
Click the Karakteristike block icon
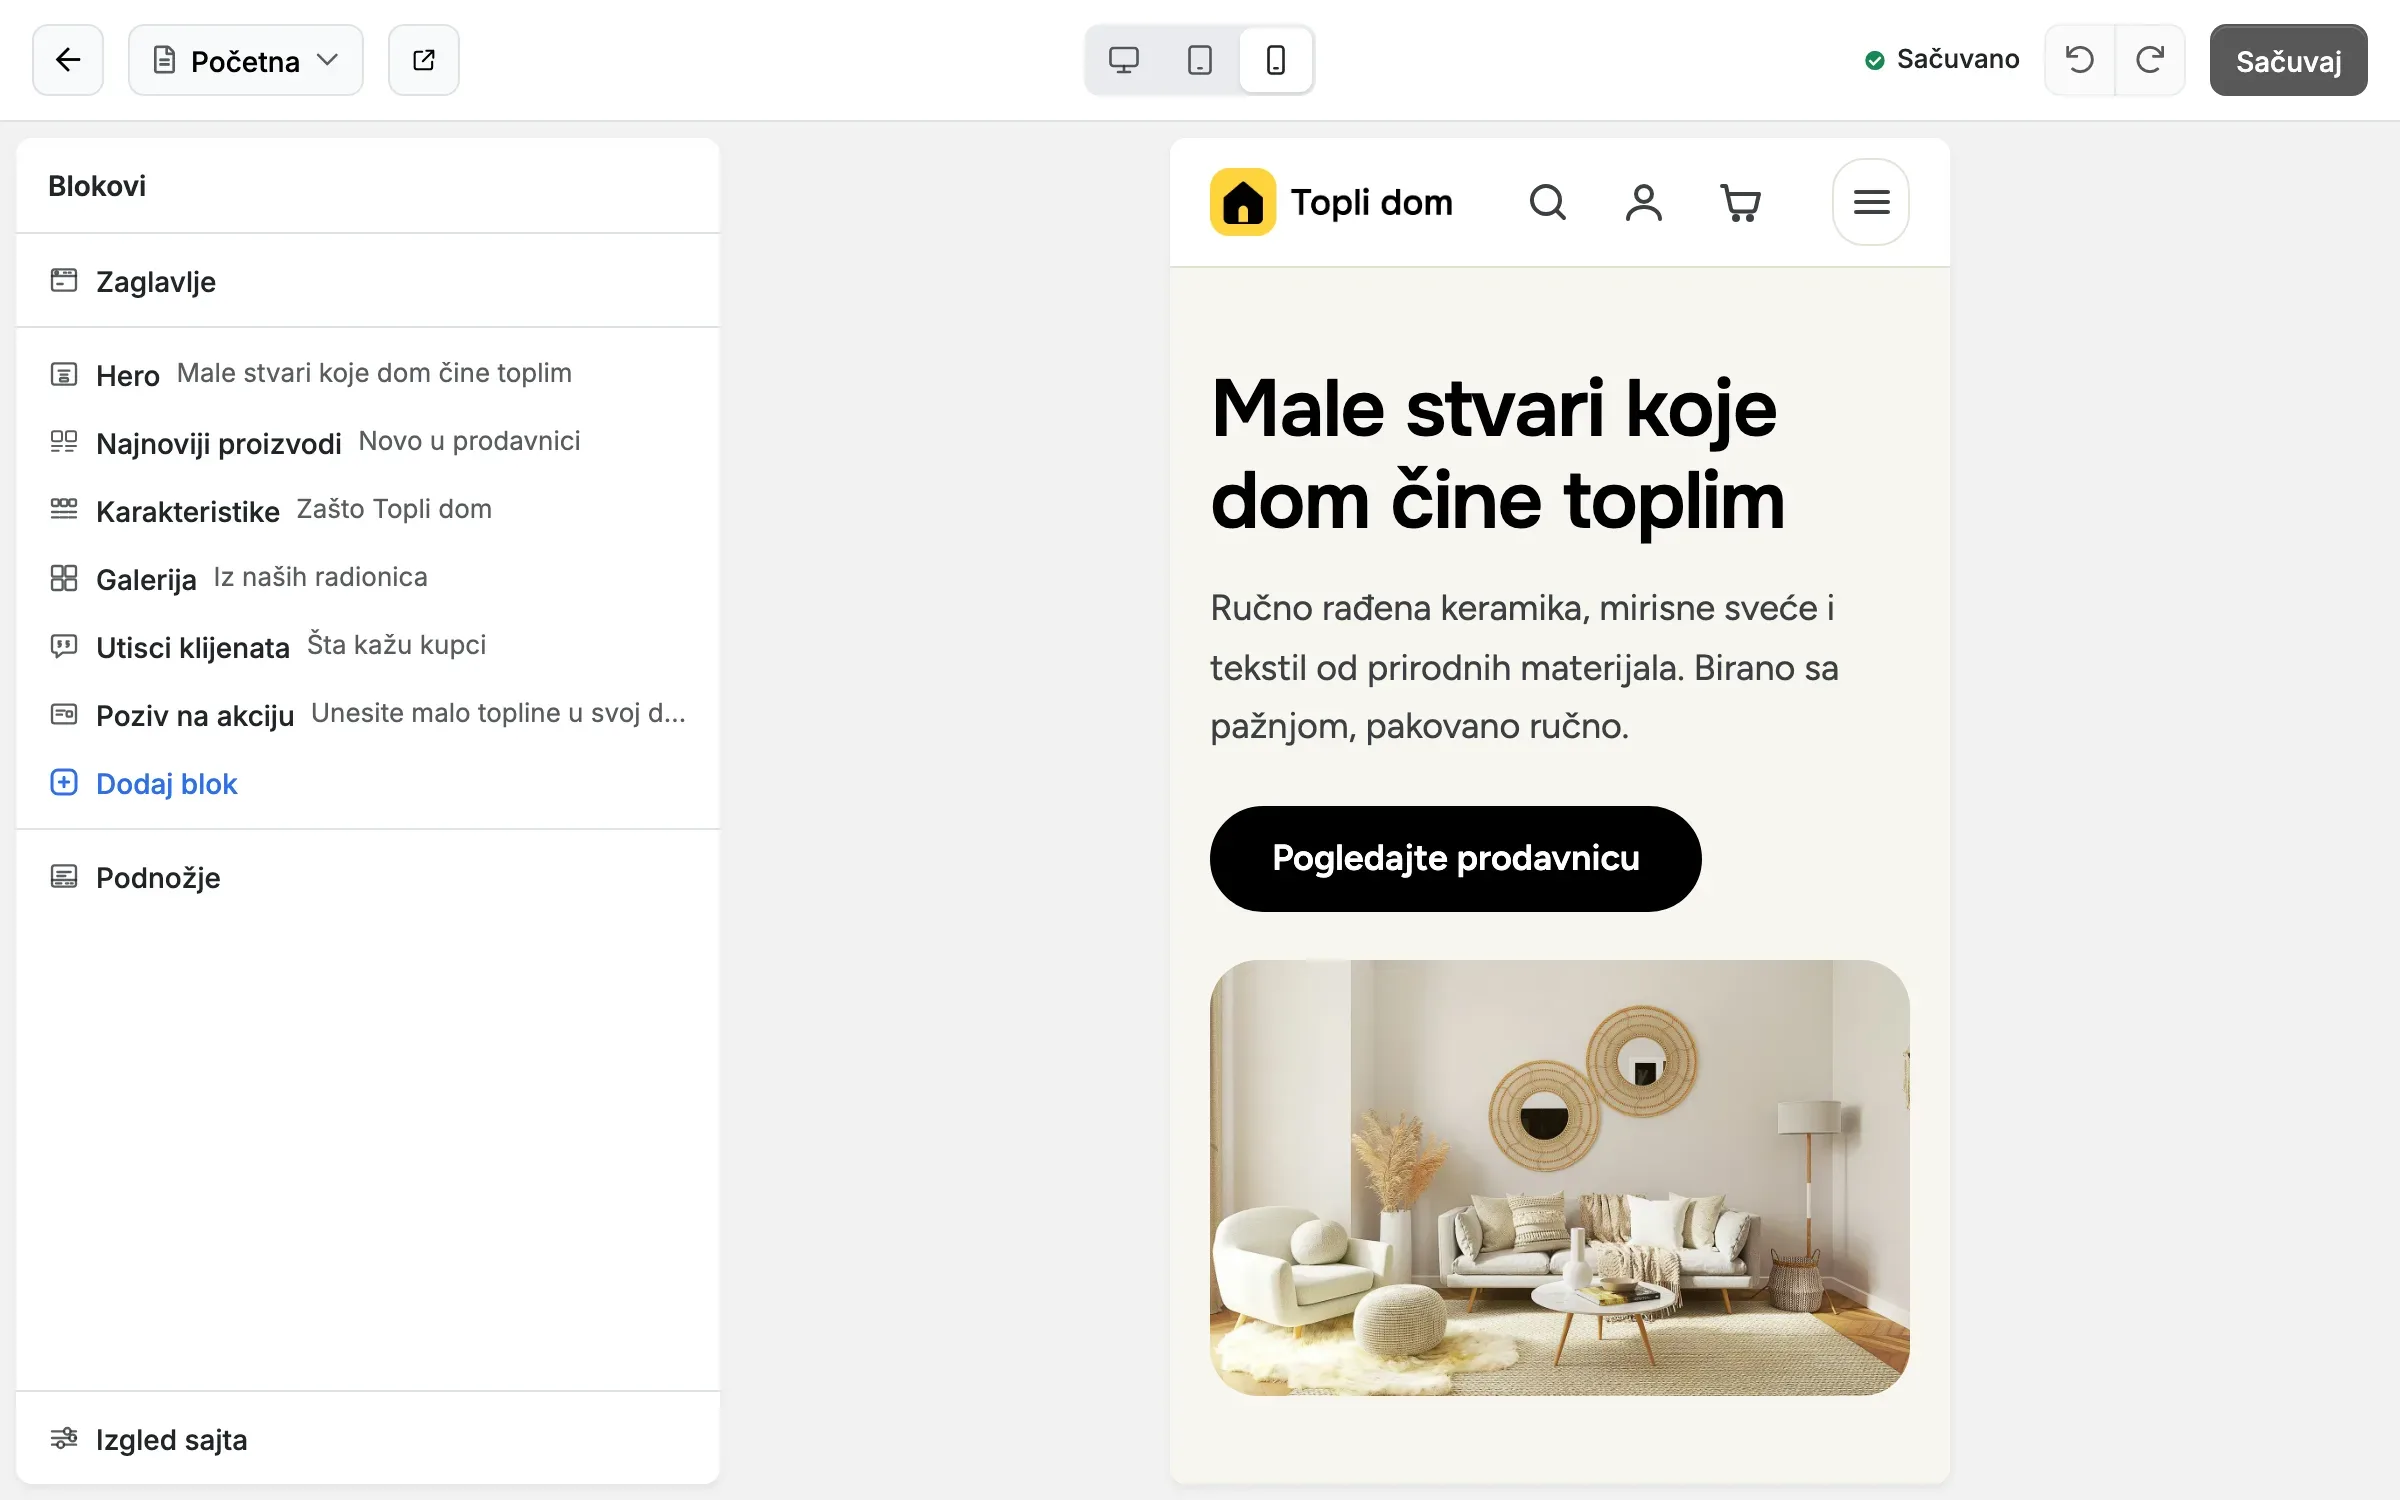(x=64, y=509)
